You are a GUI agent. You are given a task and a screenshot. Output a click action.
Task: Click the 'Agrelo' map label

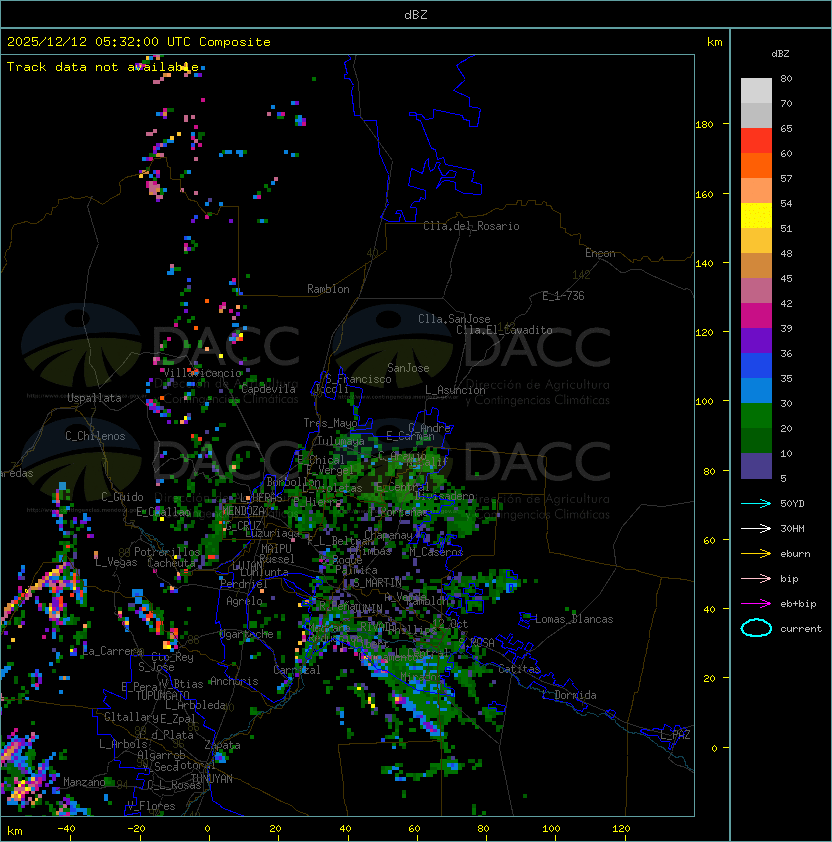[x=244, y=601]
